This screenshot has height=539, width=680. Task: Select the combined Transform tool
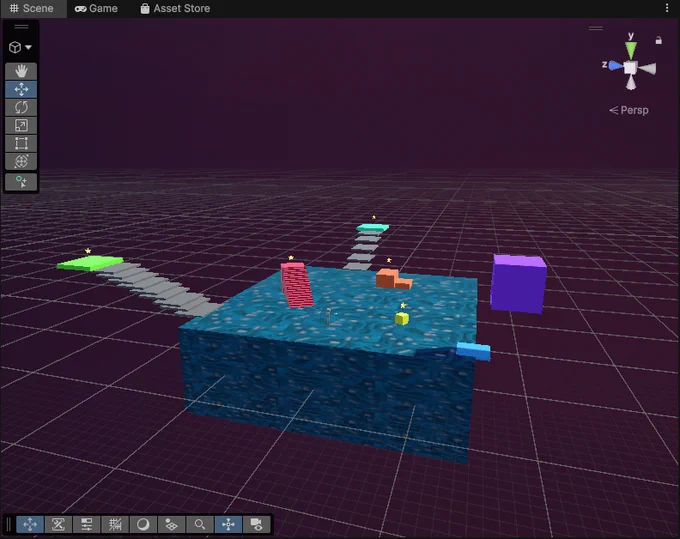(x=21, y=161)
